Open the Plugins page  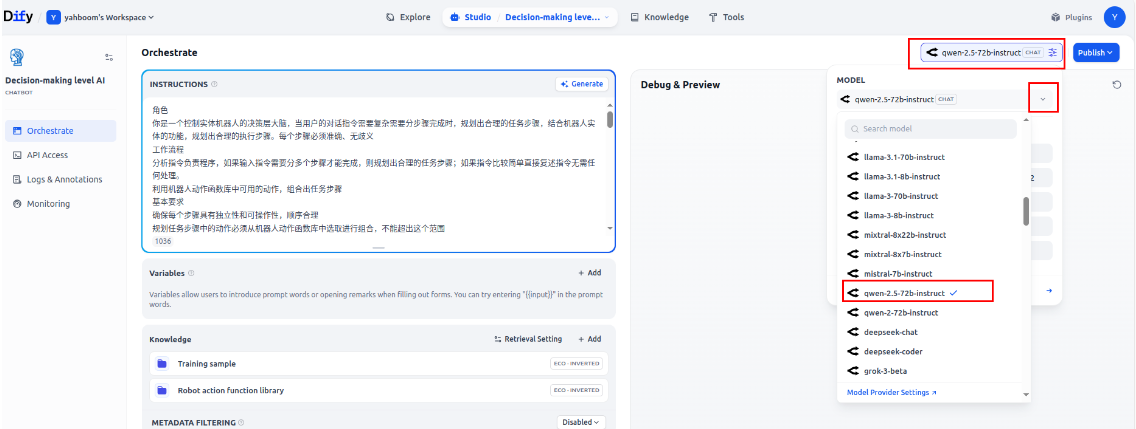(1071, 17)
